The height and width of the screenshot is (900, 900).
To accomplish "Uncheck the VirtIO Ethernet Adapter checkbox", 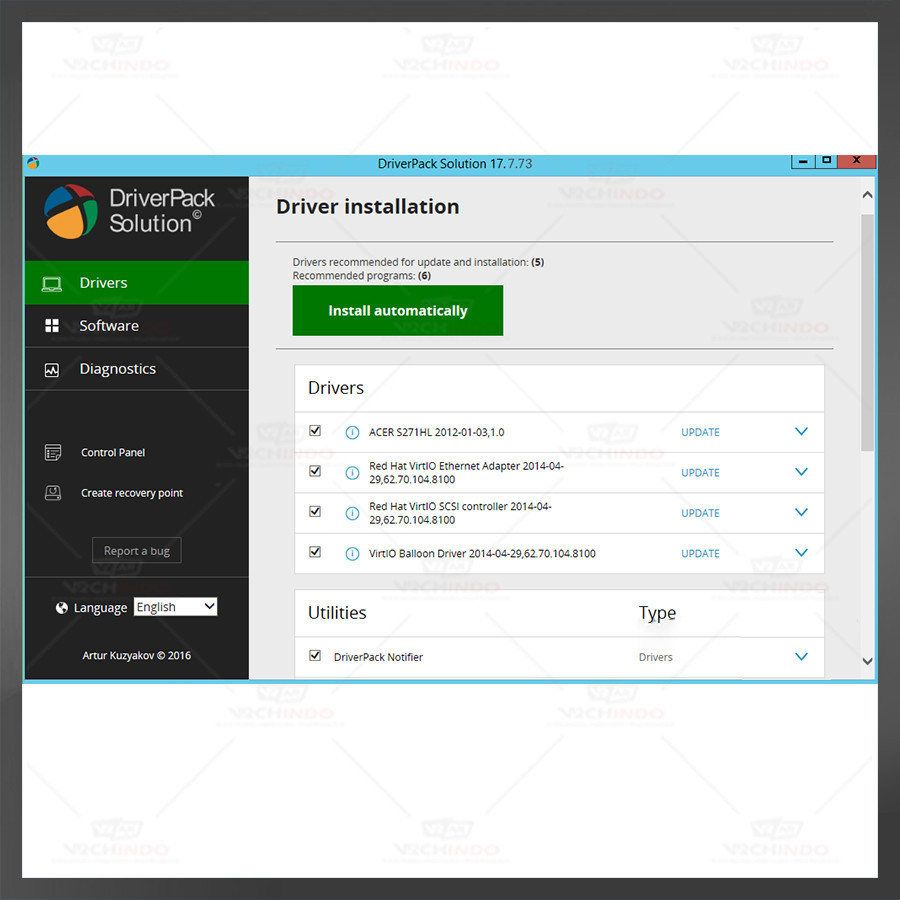I will 315,471.
